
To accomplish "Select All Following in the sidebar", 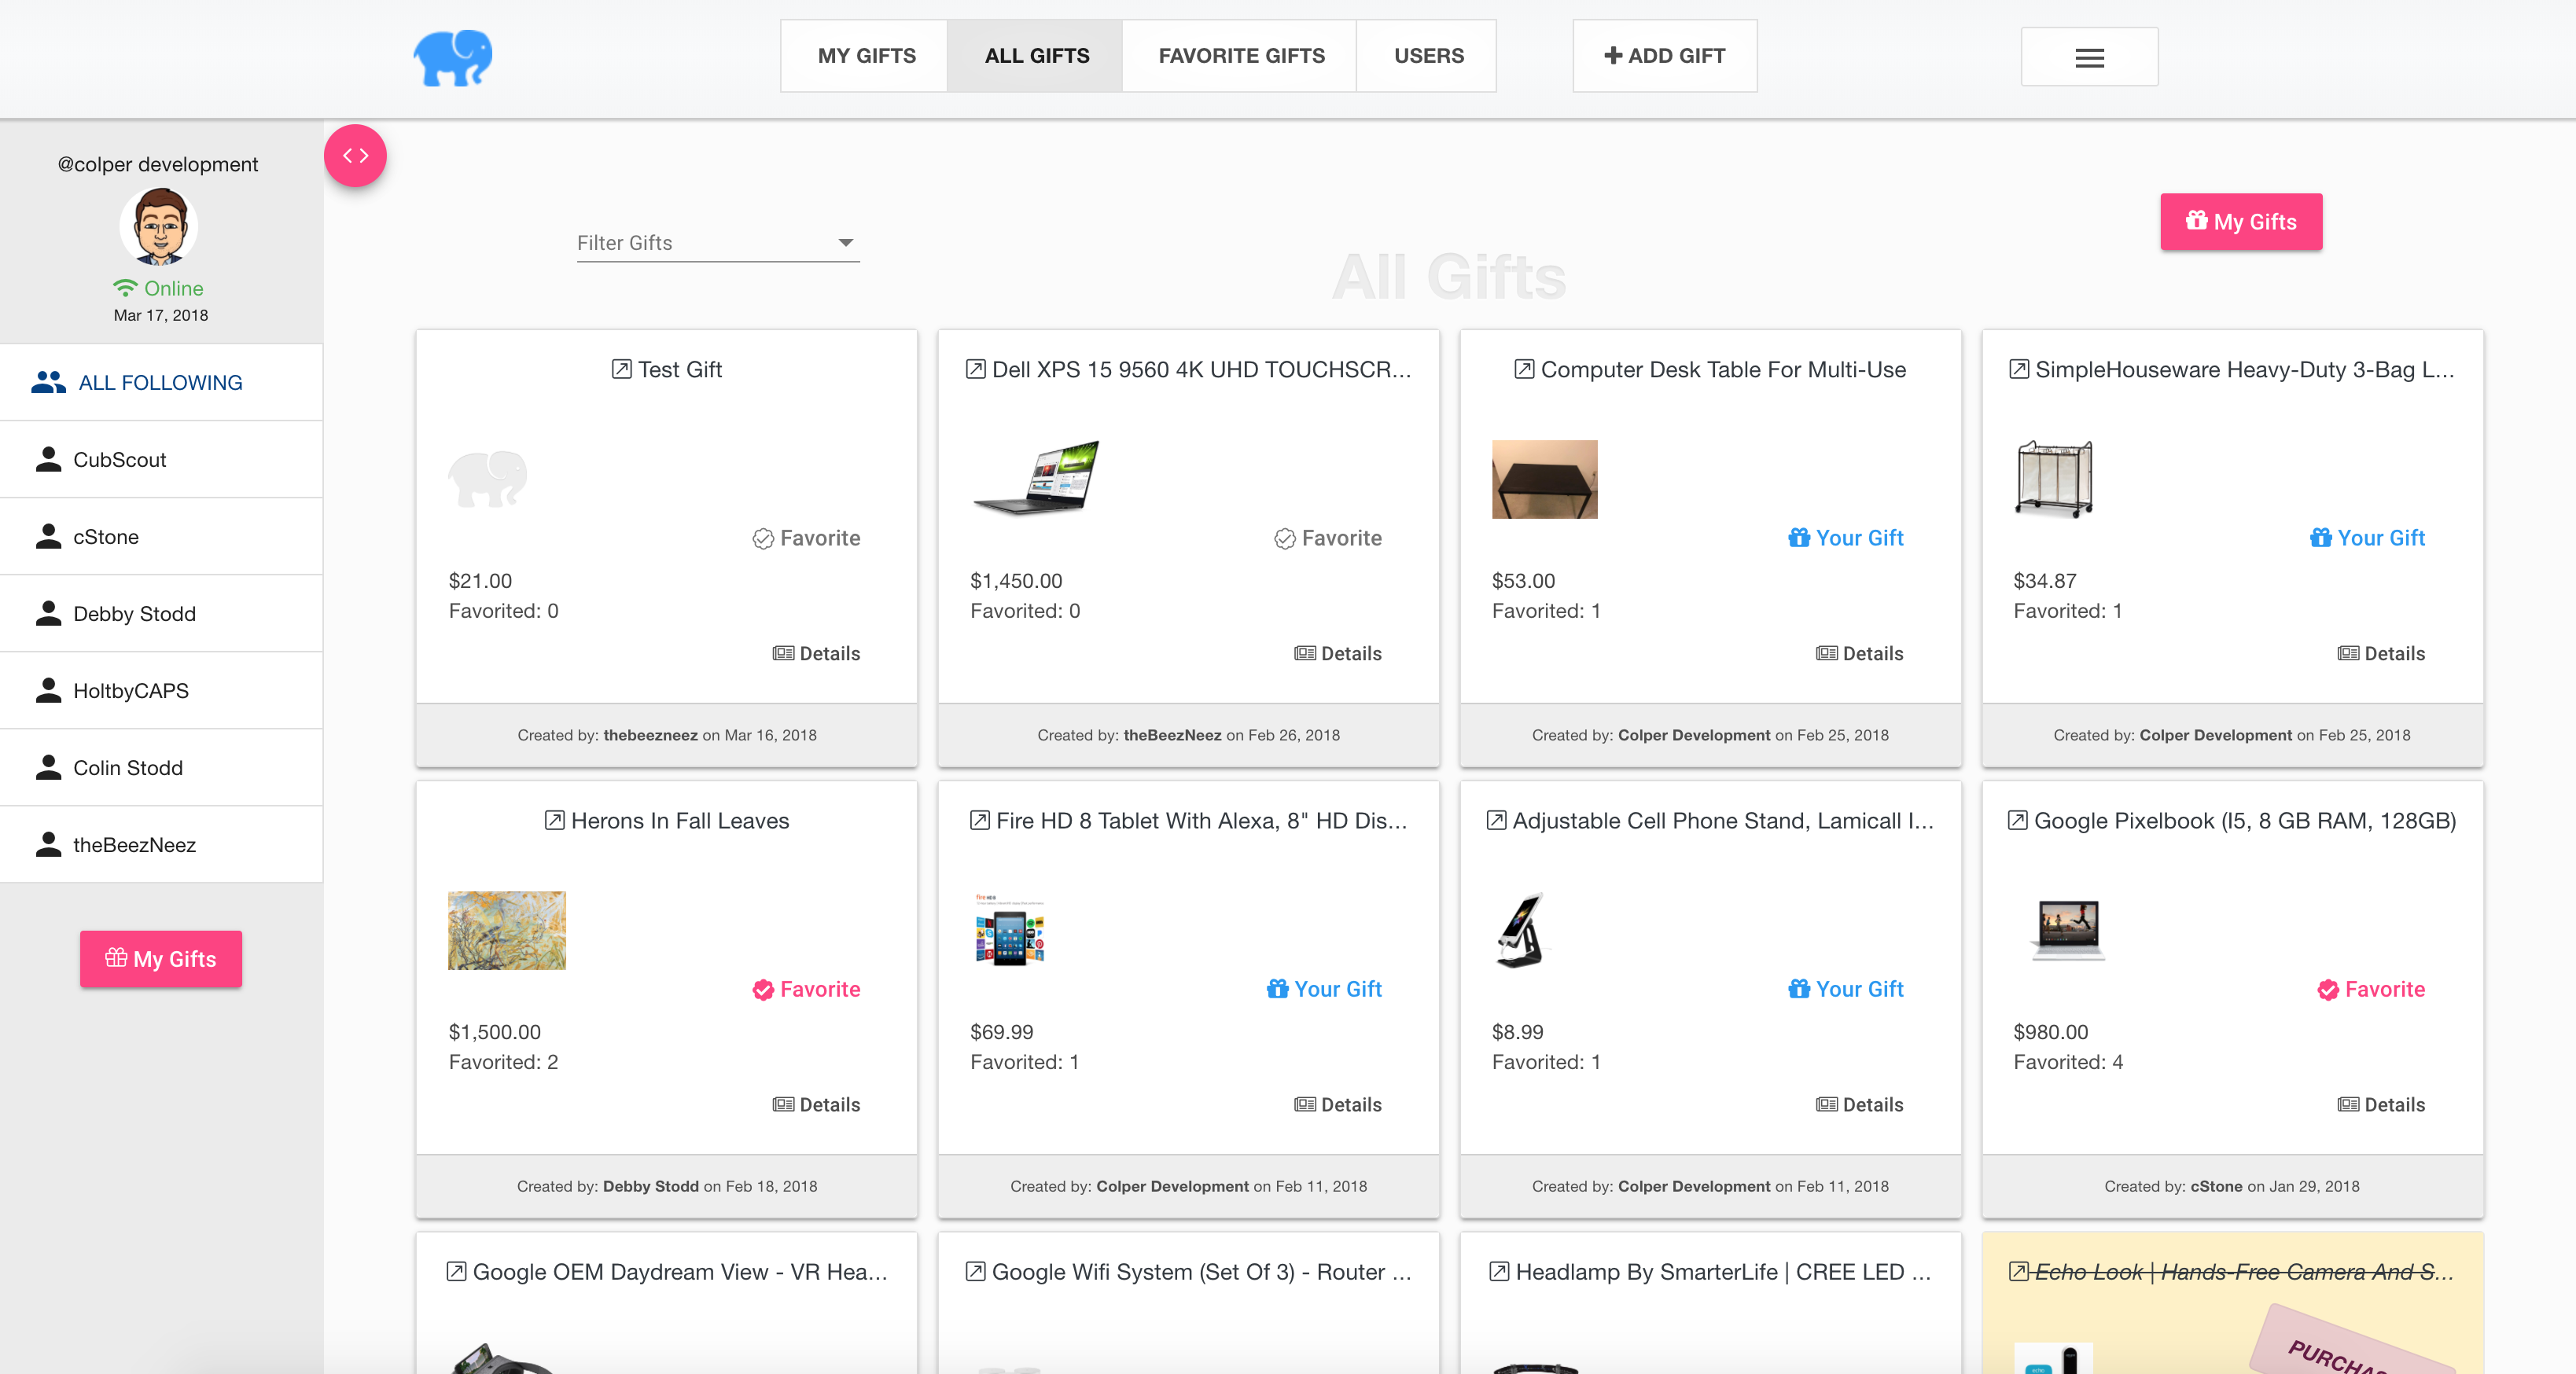I will pos(161,382).
